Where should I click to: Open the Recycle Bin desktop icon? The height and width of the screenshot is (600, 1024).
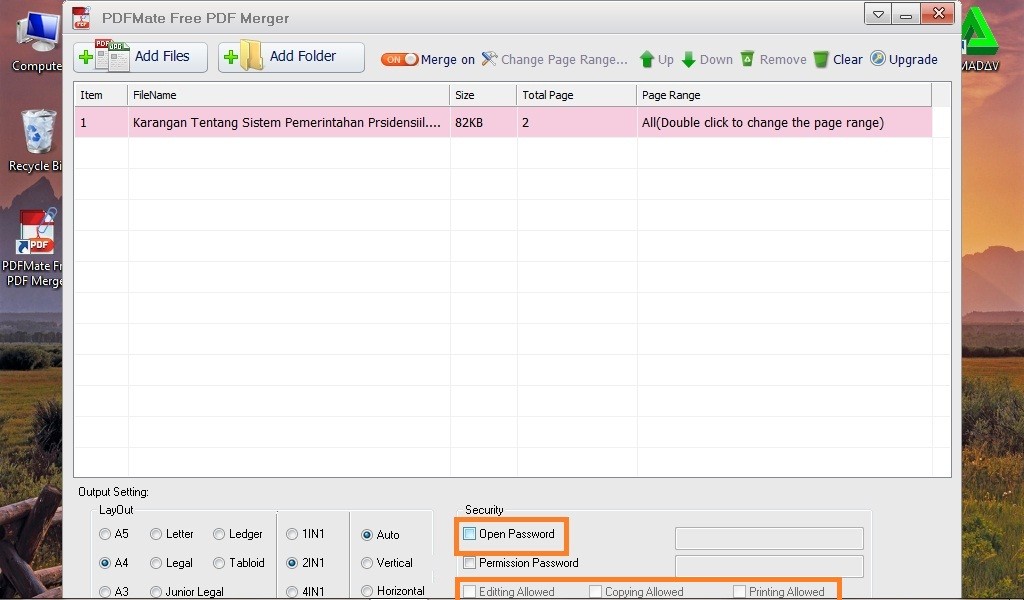coord(37,140)
